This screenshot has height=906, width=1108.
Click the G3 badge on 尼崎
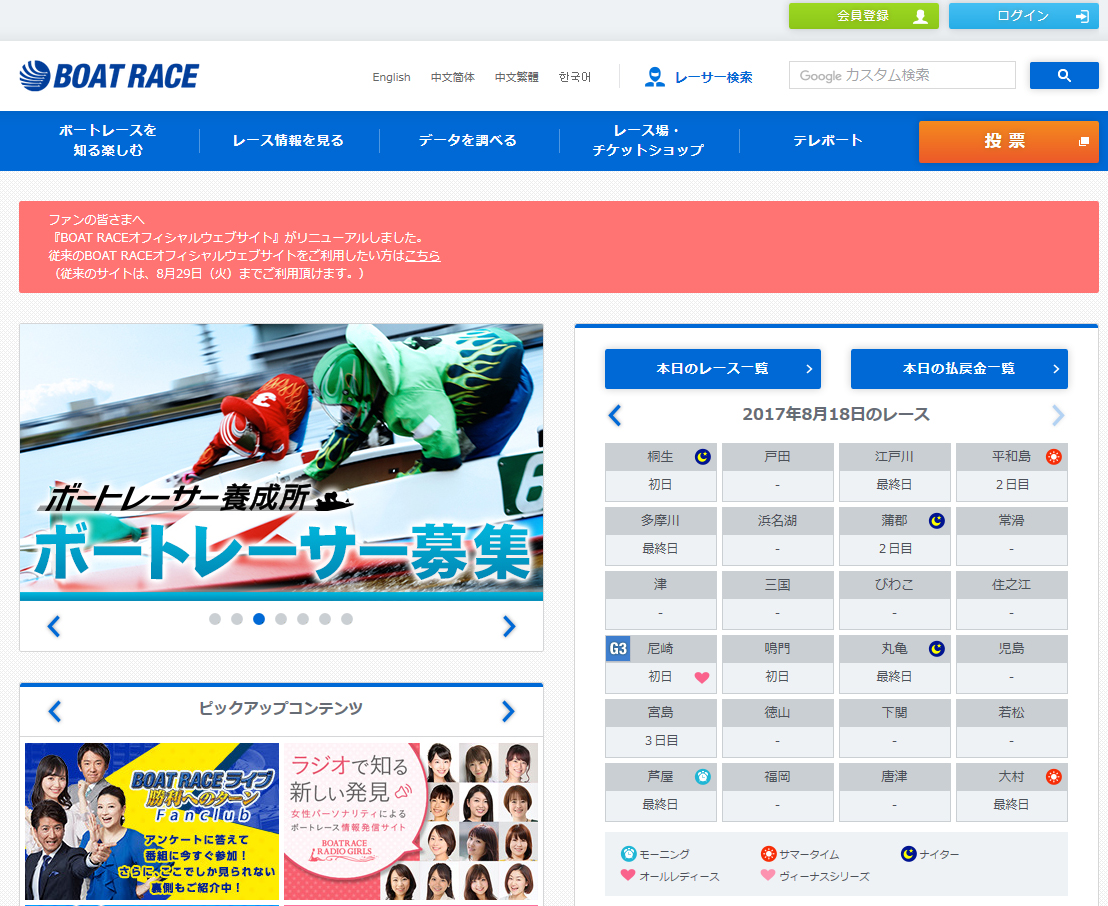618,649
